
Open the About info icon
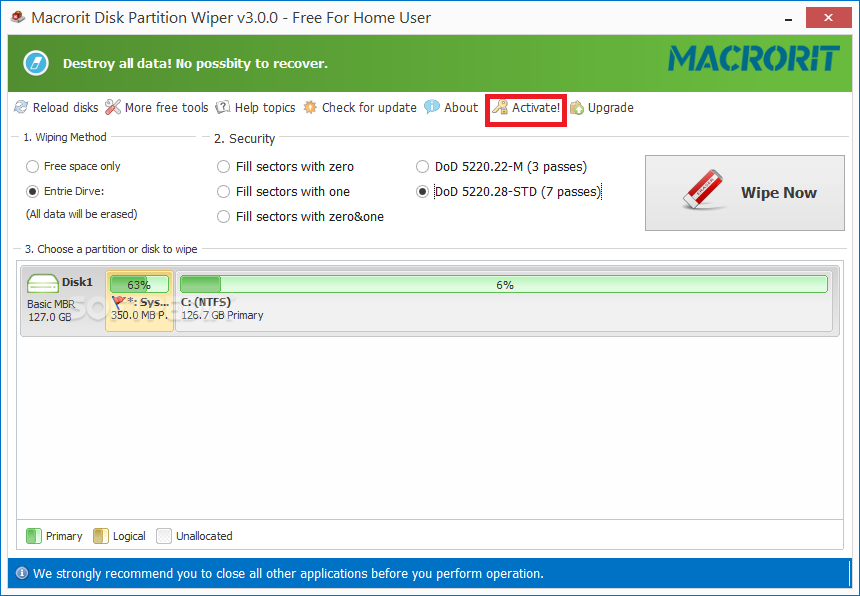432,108
